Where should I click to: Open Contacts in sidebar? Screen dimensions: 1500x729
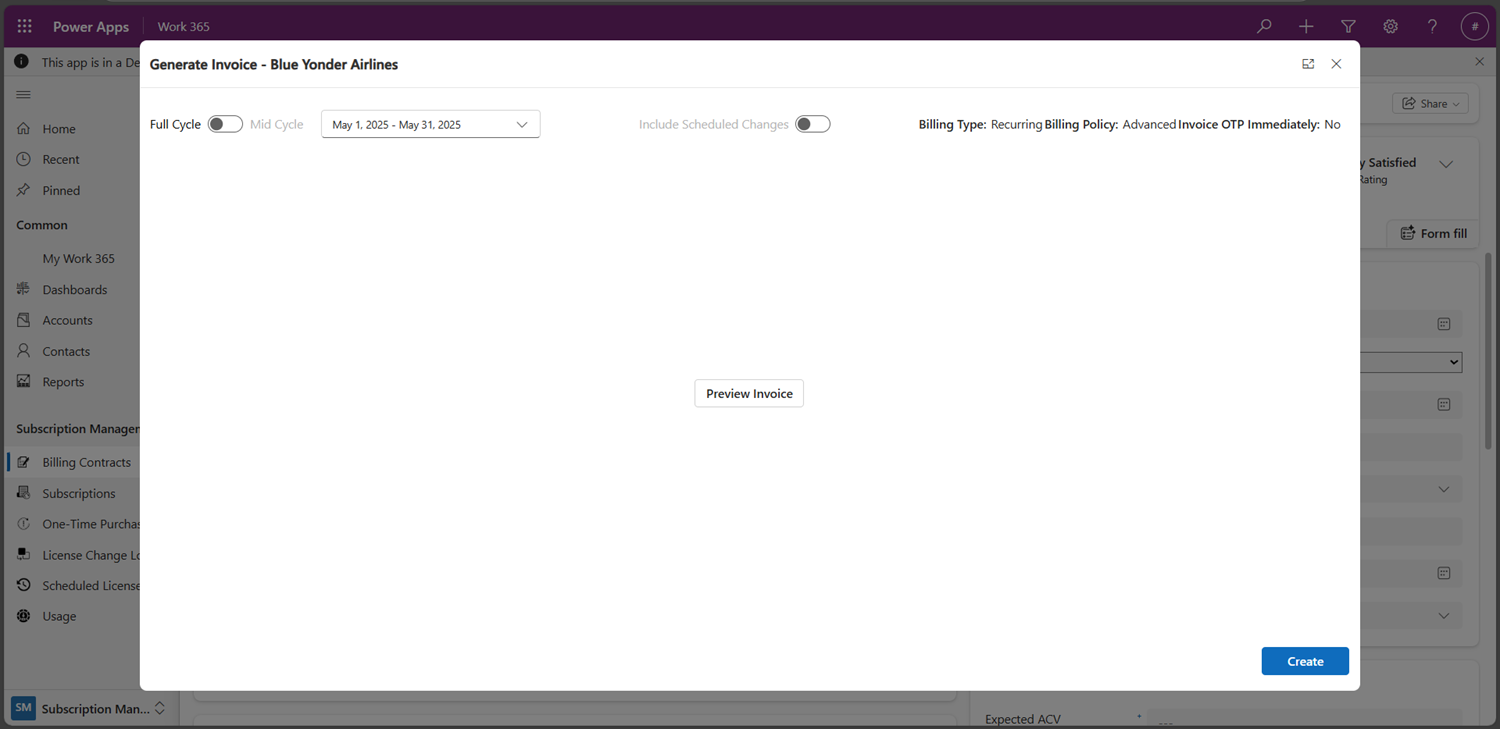(x=66, y=351)
